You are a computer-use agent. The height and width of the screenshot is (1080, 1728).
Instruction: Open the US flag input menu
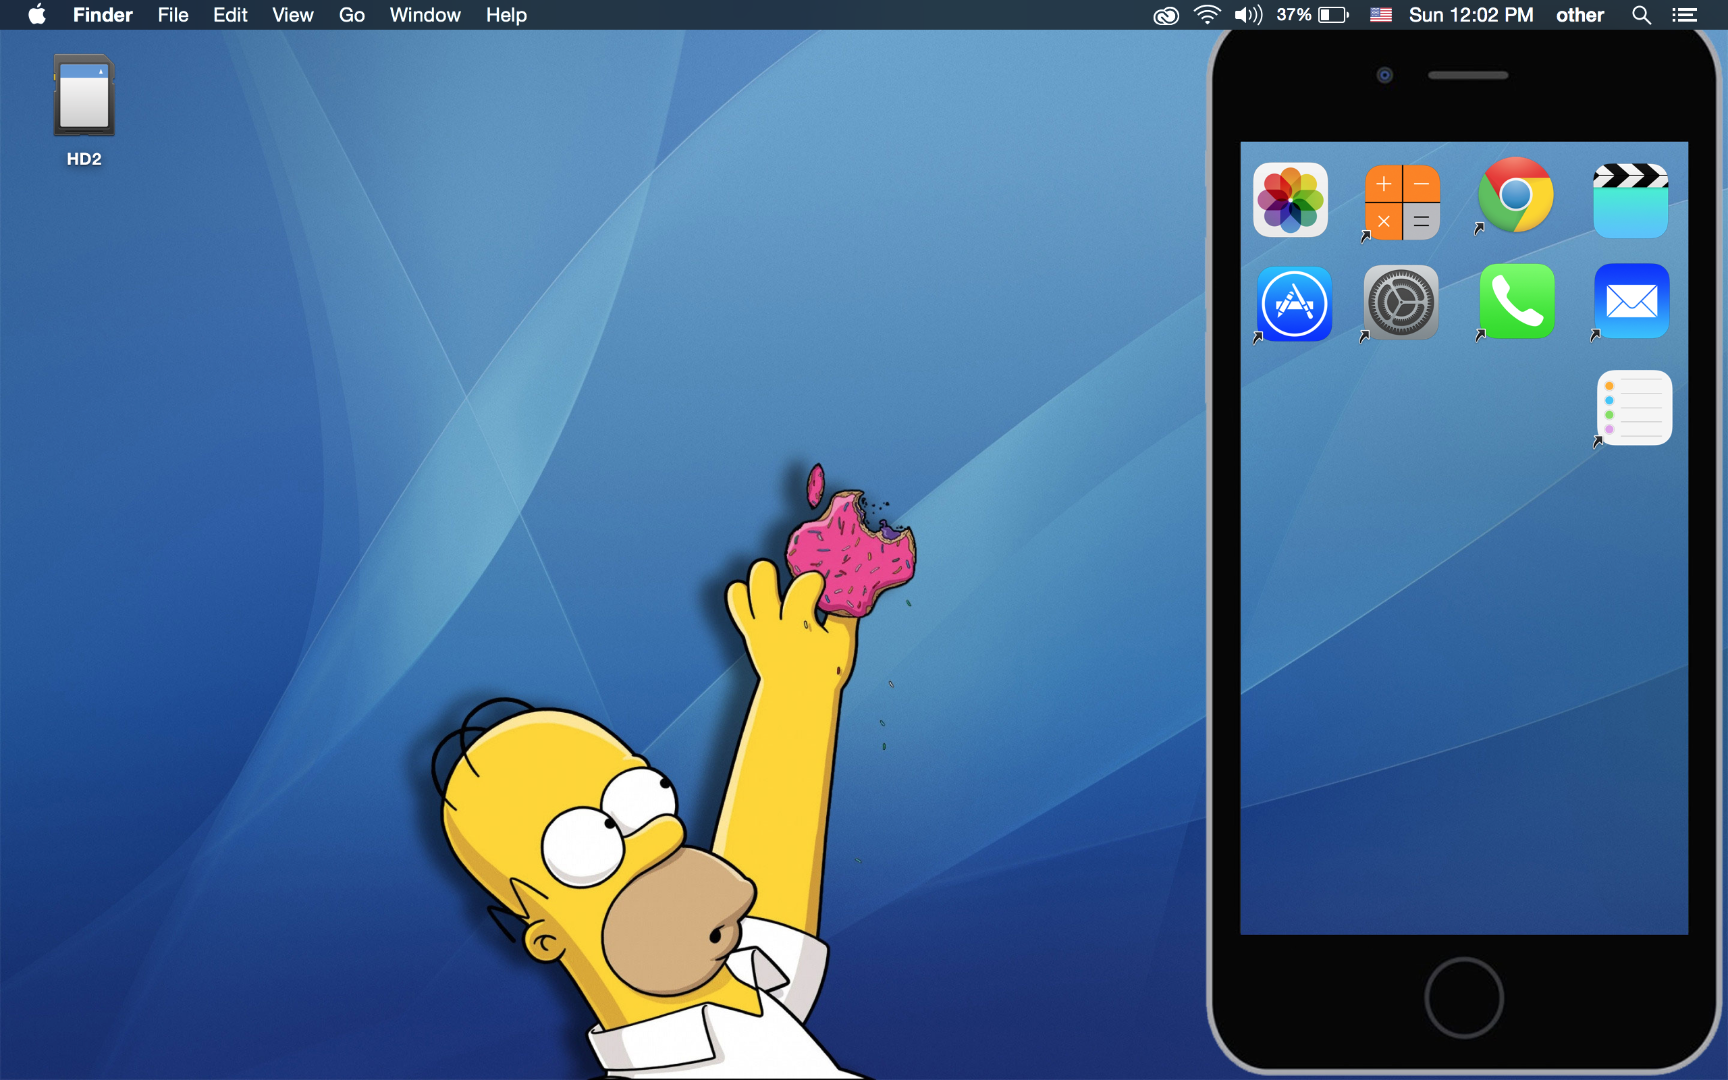(1381, 15)
